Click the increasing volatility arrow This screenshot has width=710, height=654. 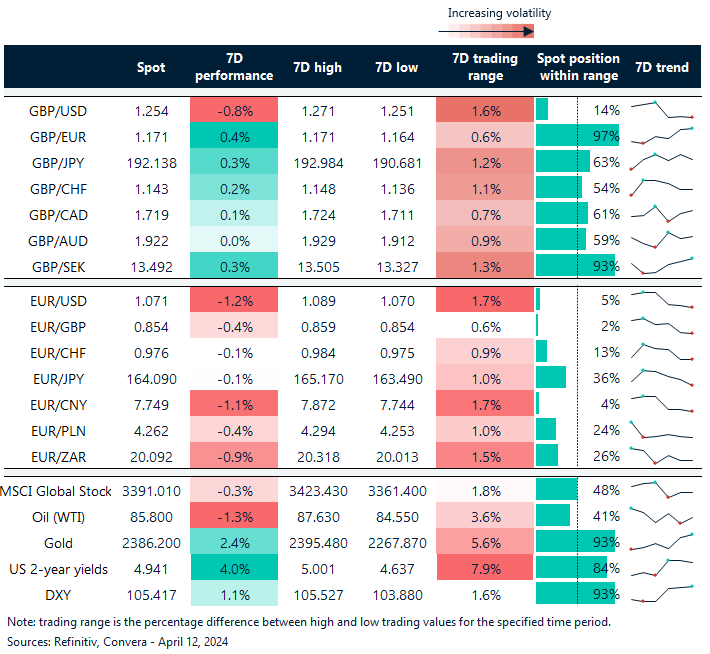click(x=498, y=32)
